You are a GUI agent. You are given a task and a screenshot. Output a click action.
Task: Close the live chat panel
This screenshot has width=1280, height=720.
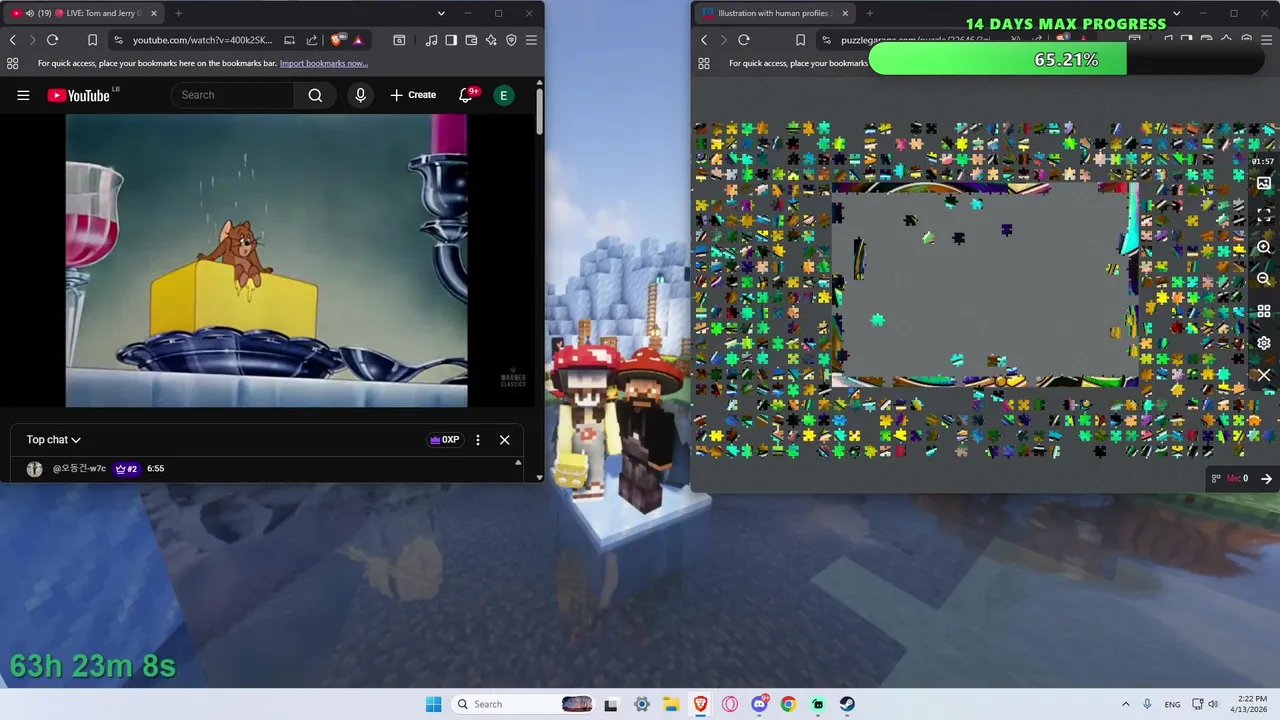tap(504, 440)
